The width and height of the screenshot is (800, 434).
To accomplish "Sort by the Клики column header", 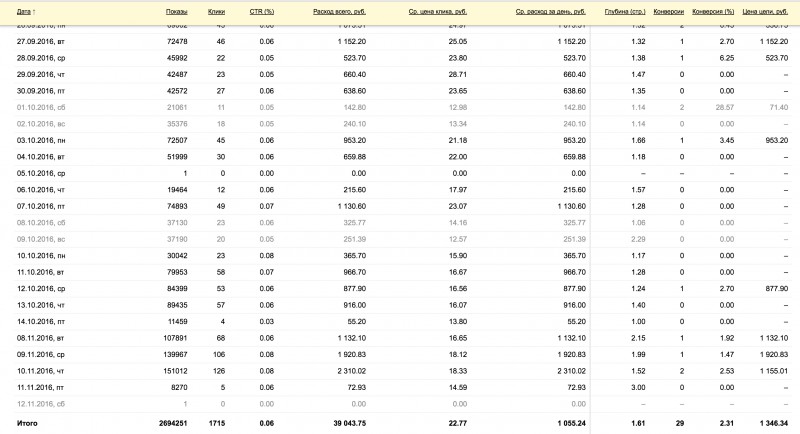I will pyautogui.click(x=218, y=9).
